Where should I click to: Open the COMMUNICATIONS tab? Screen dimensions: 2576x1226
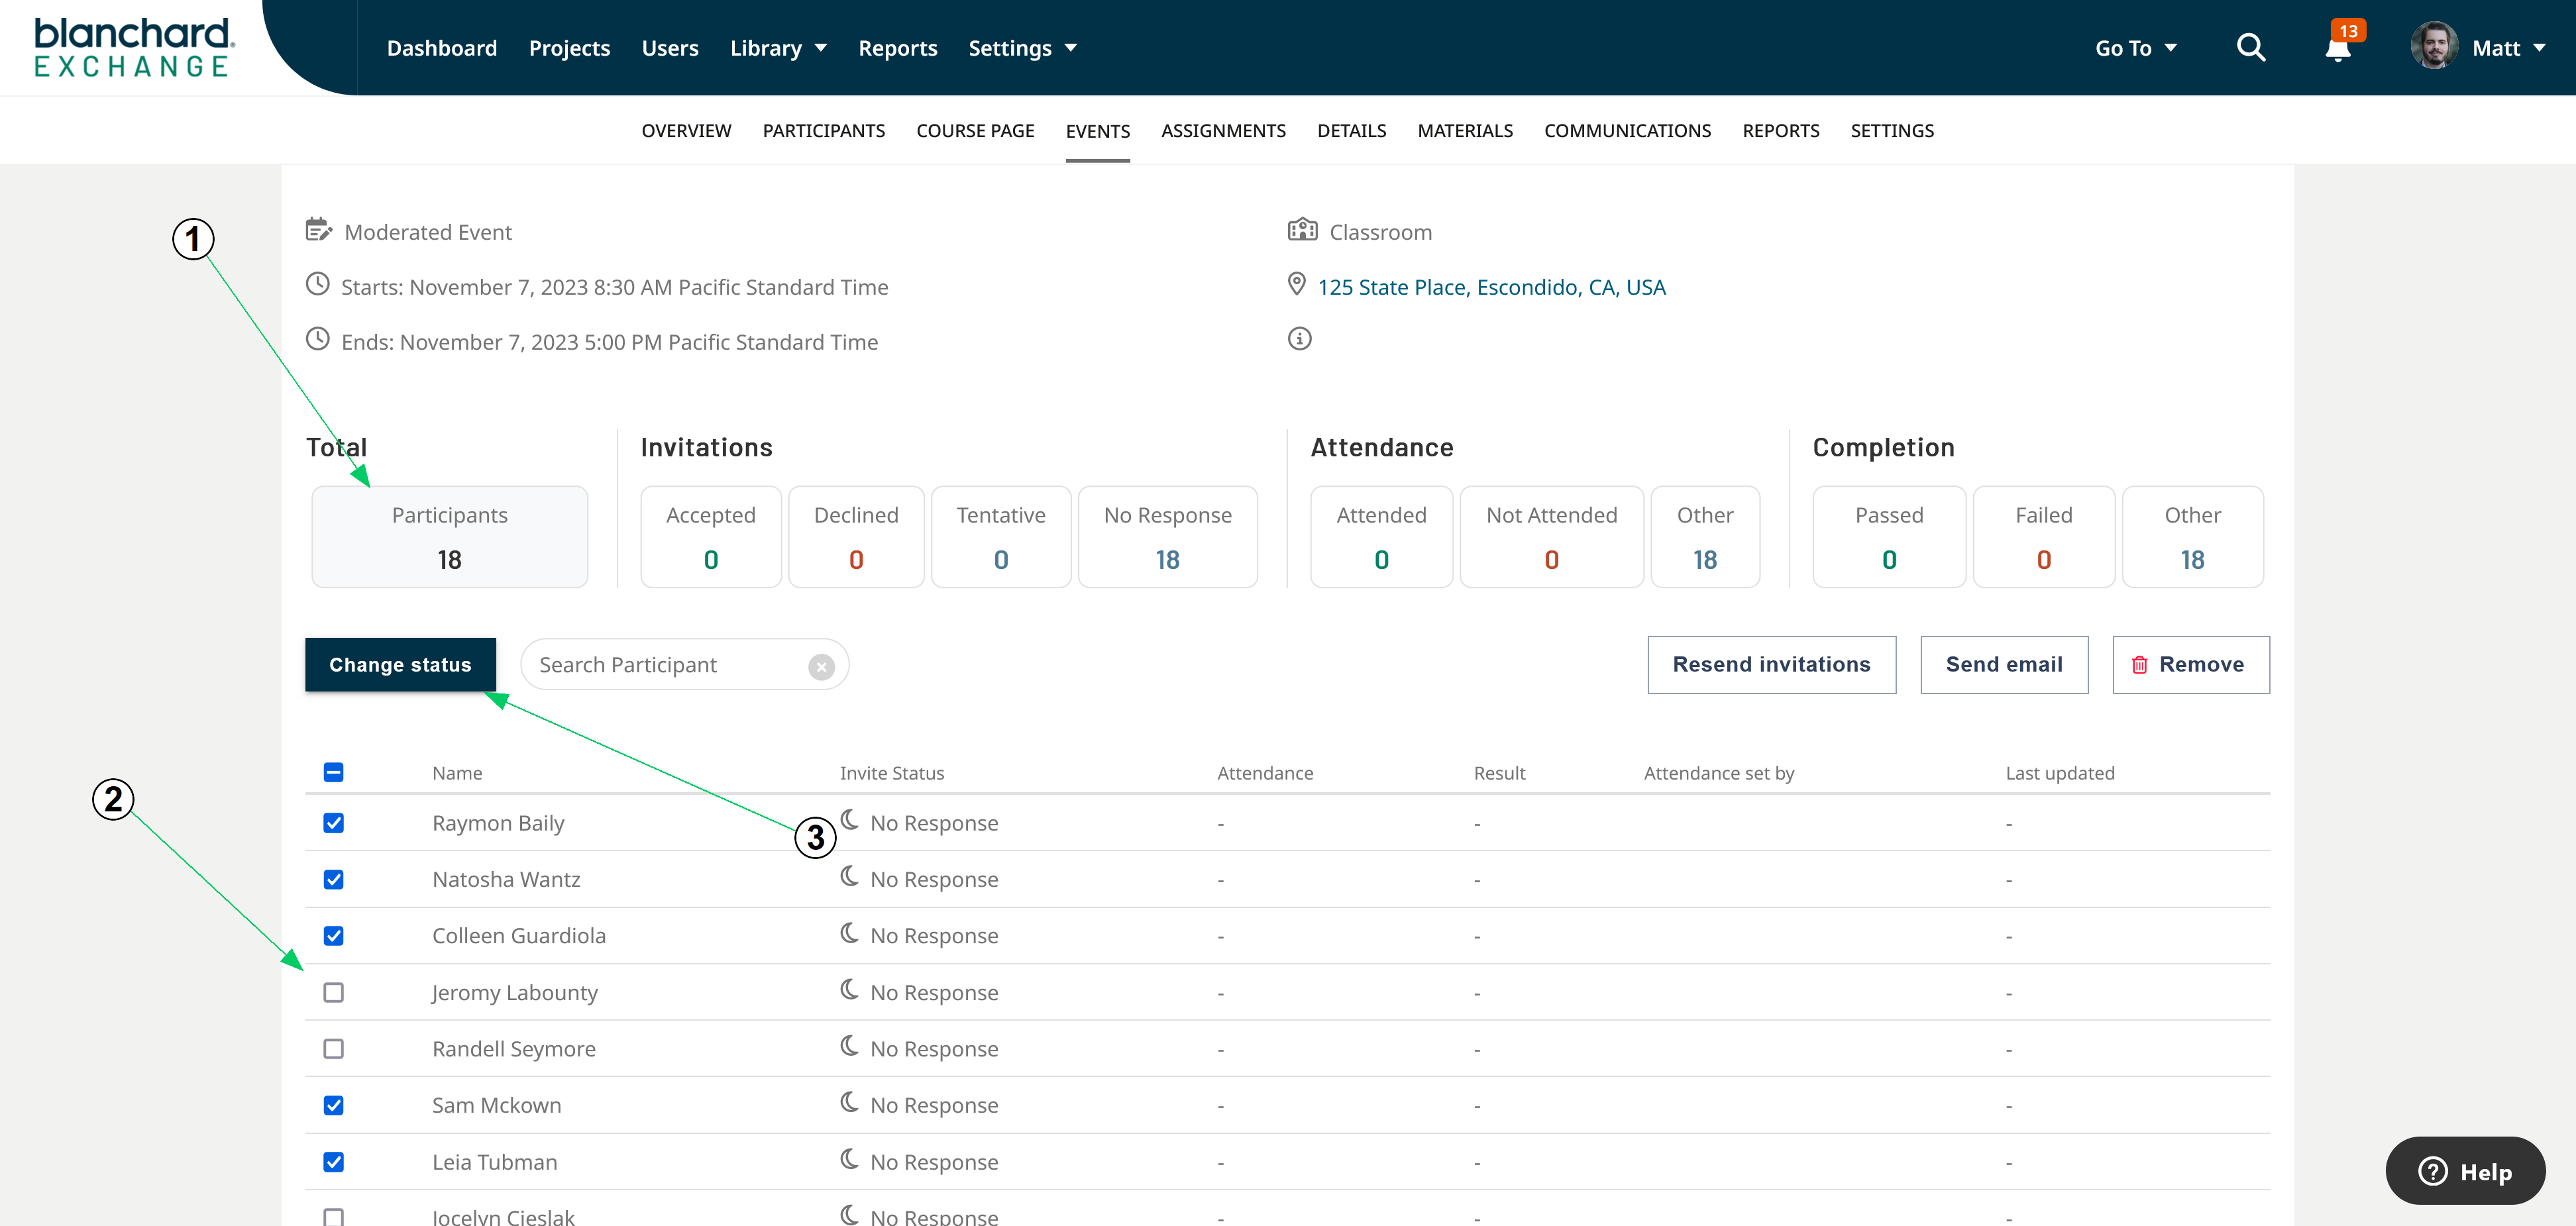pos(1627,131)
